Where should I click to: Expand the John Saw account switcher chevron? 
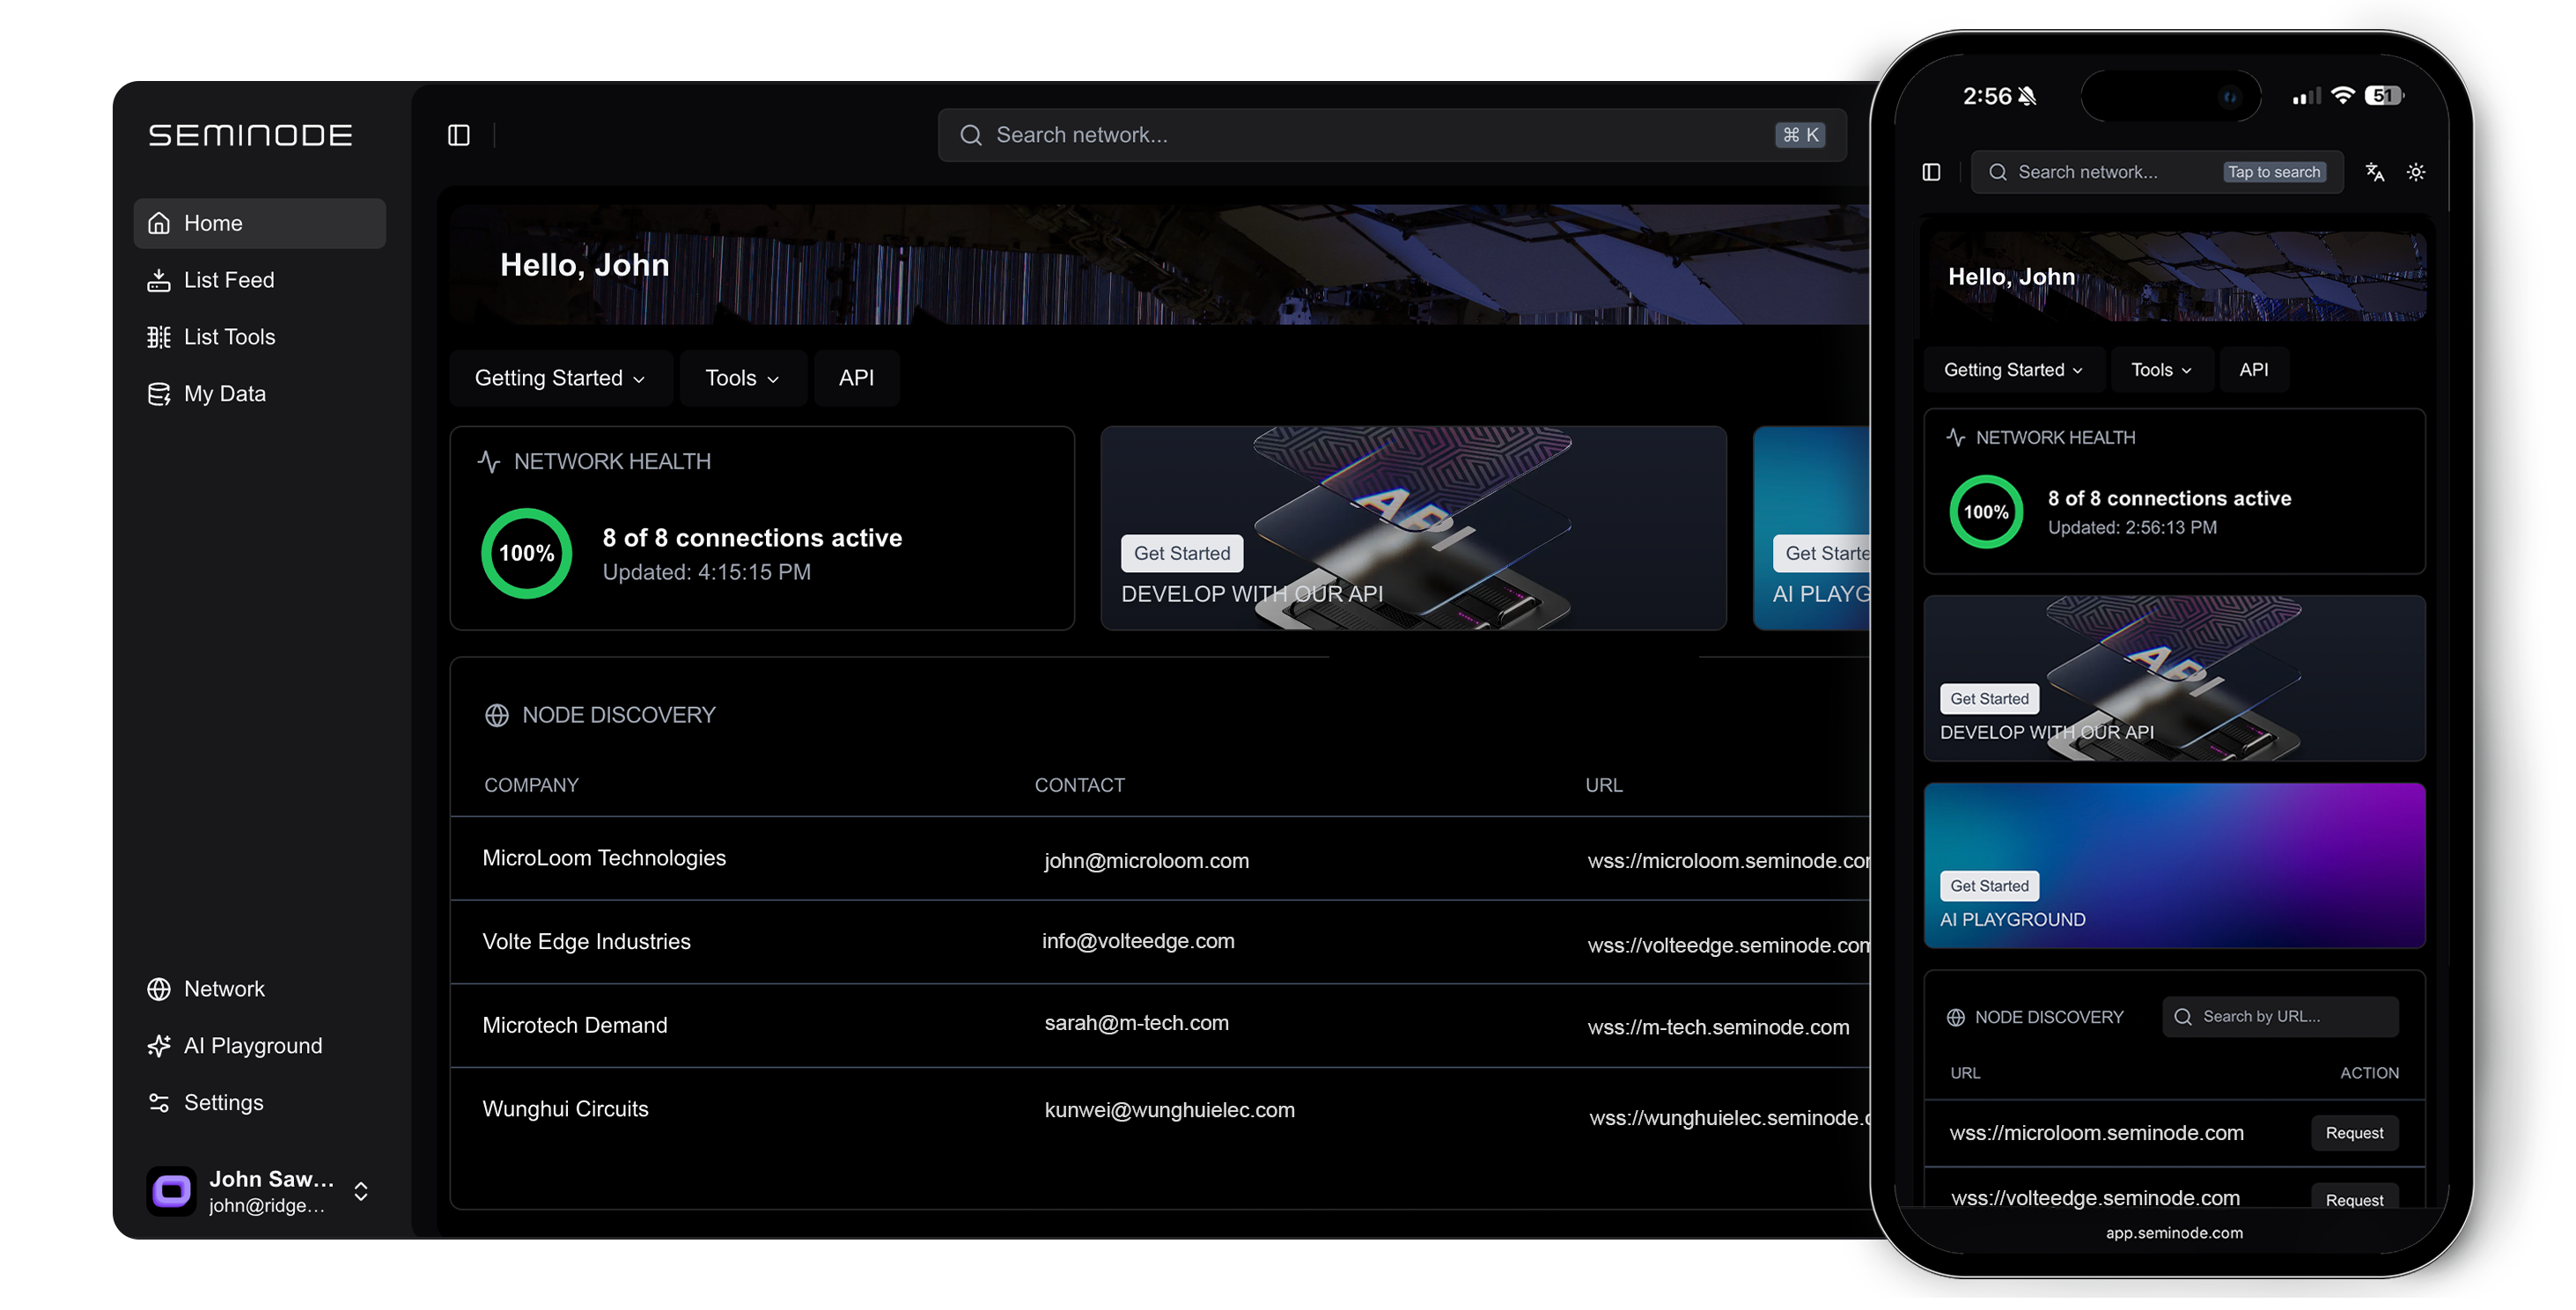pos(361,1191)
